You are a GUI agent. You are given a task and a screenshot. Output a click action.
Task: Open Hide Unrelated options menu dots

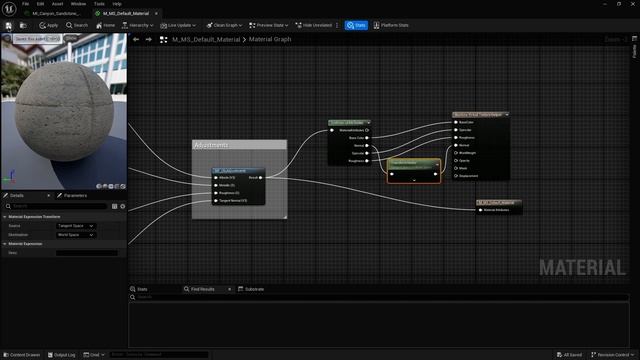click(337, 25)
